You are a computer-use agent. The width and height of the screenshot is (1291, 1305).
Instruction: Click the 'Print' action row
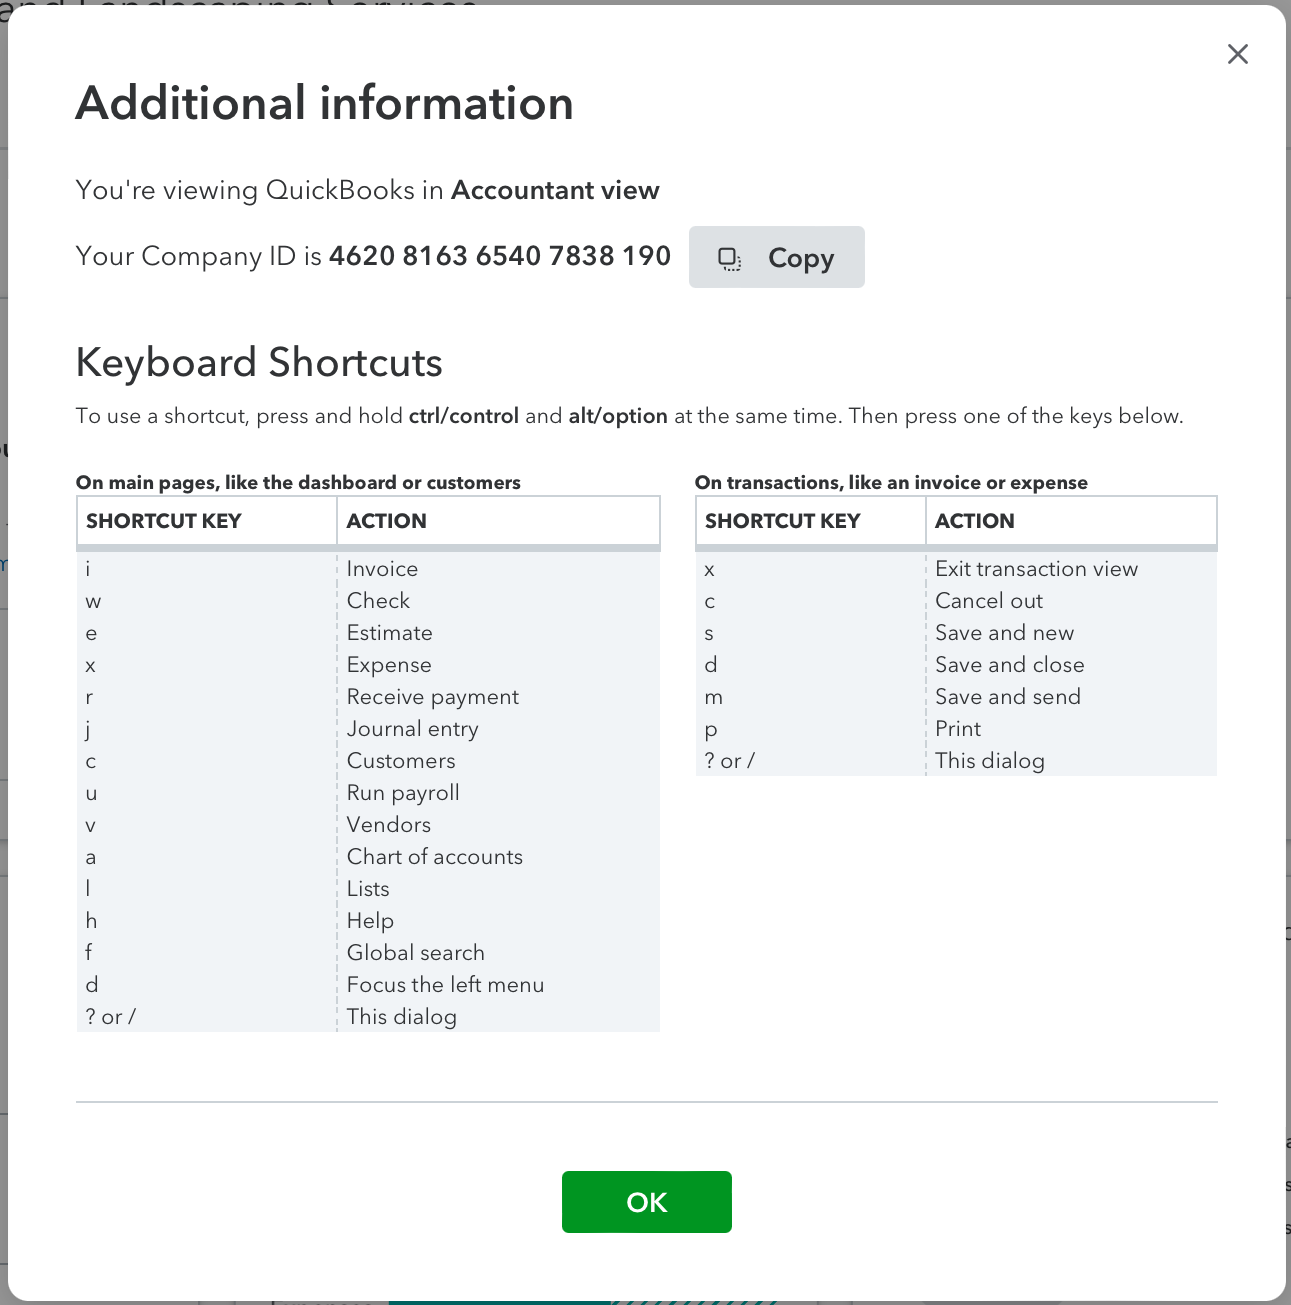(958, 729)
